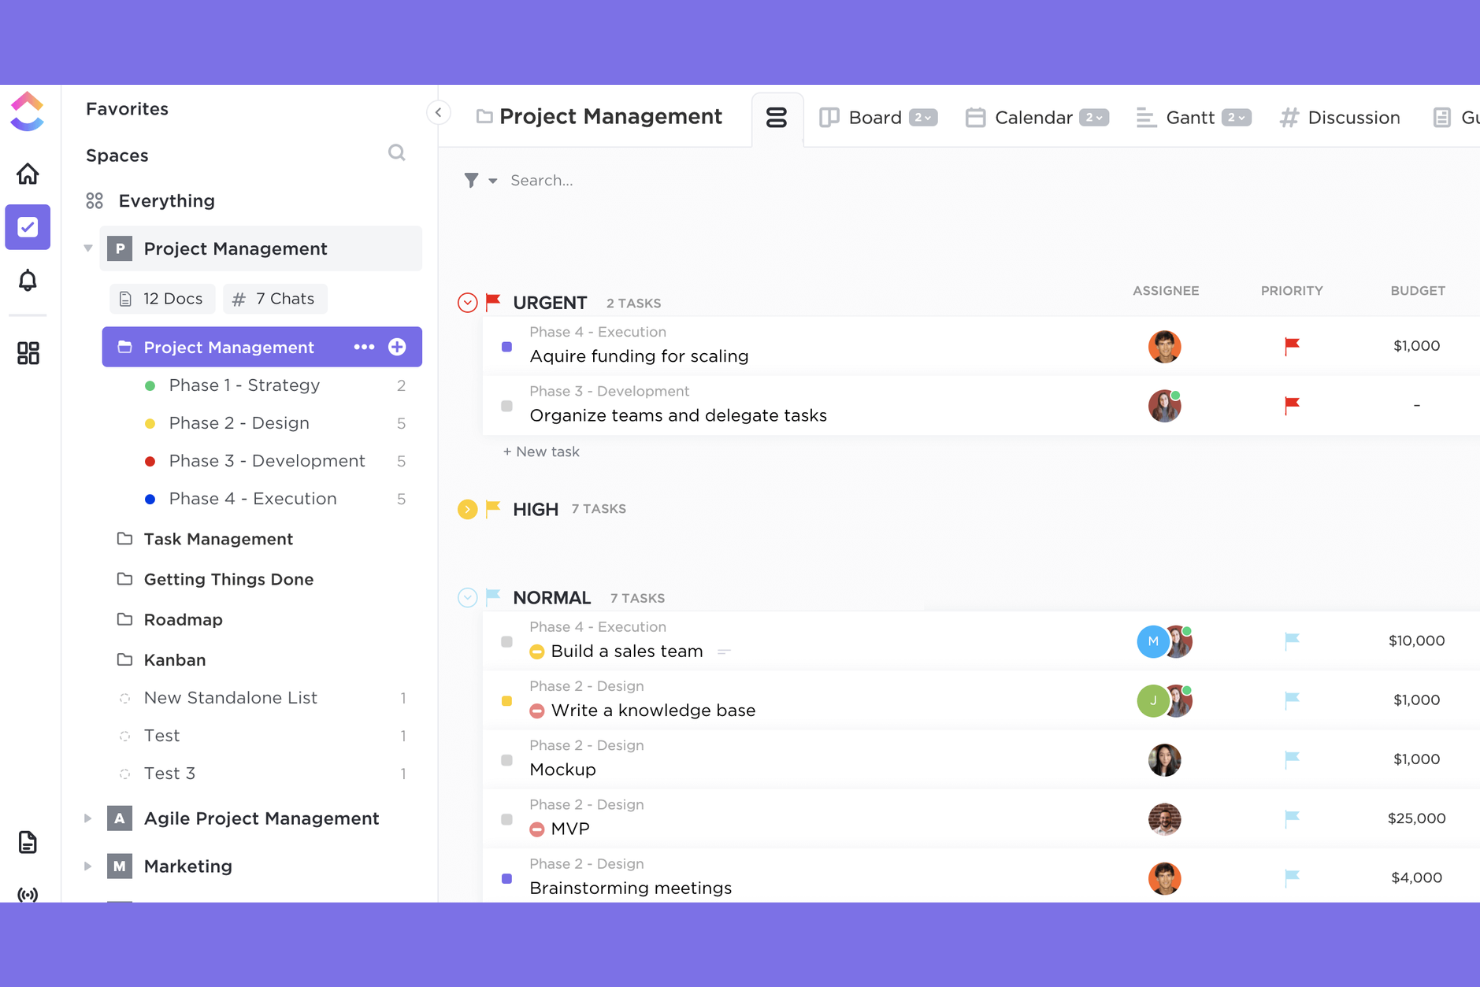Image resolution: width=1480 pixels, height=987 pixels.
Task: Open the Dashboards grid icon
Action: 28,353
